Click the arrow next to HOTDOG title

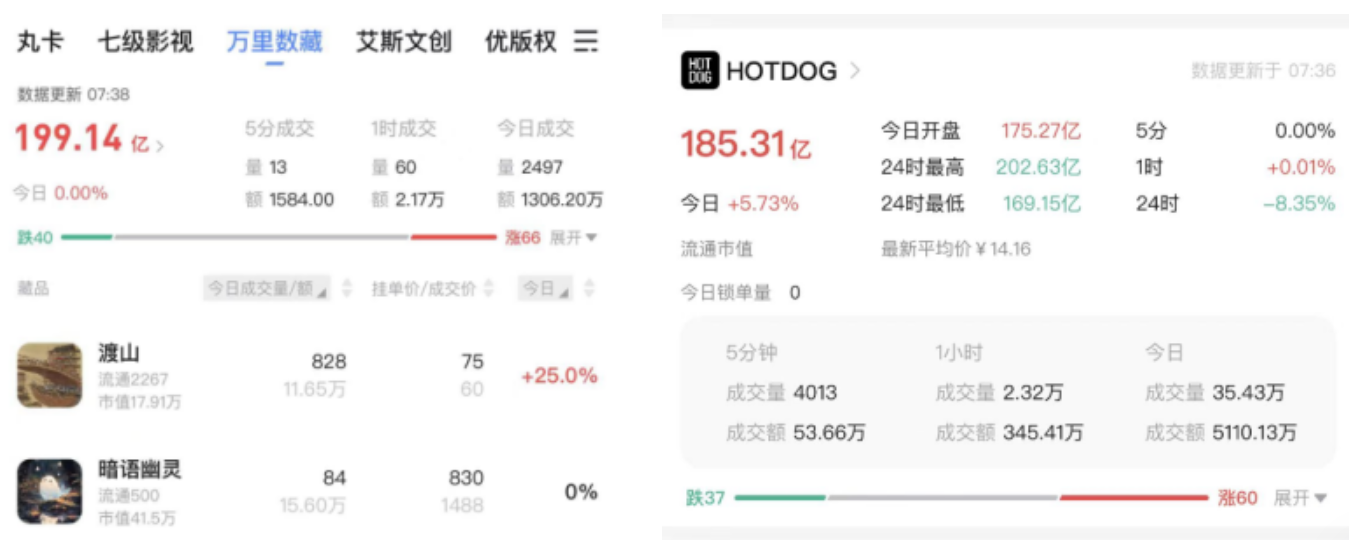855,71
